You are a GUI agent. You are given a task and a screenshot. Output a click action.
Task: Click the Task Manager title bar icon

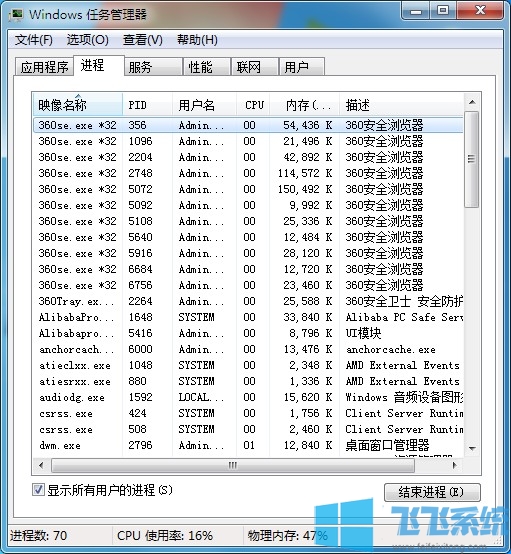tap(16, 15)
